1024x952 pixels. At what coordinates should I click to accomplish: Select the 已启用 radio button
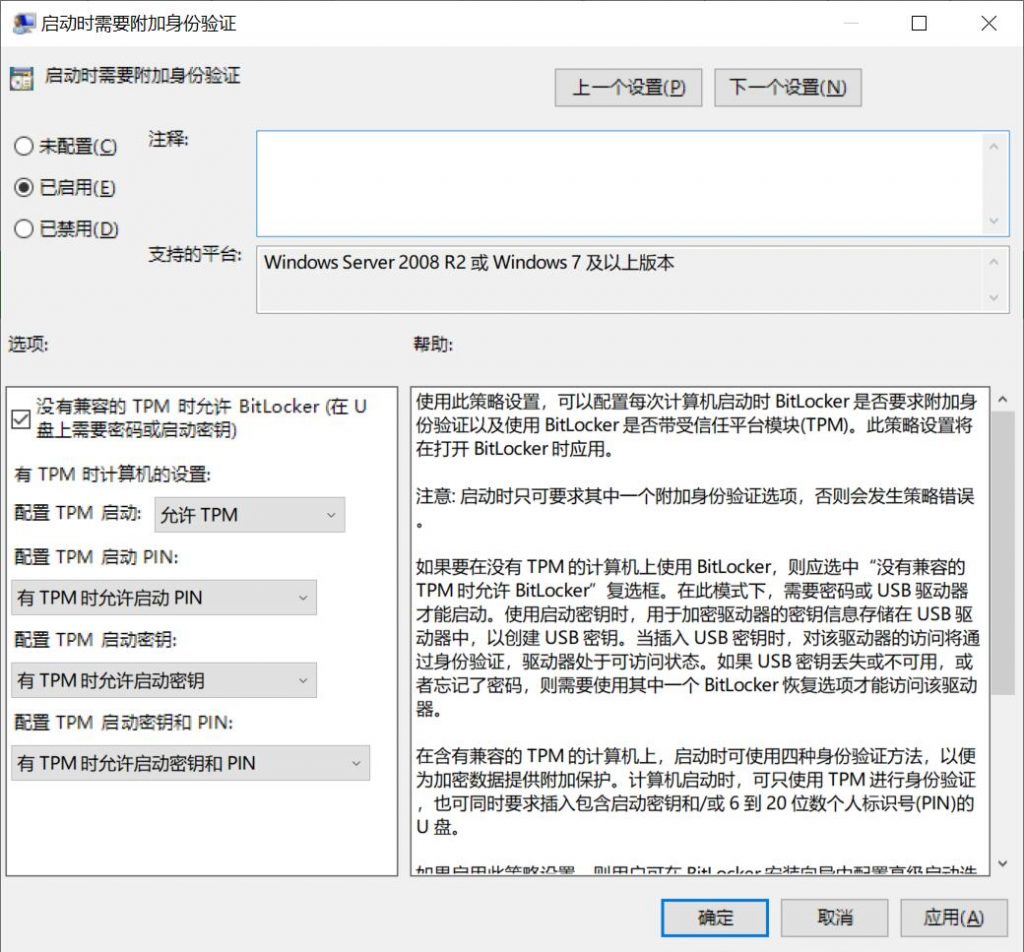(24, 188)
